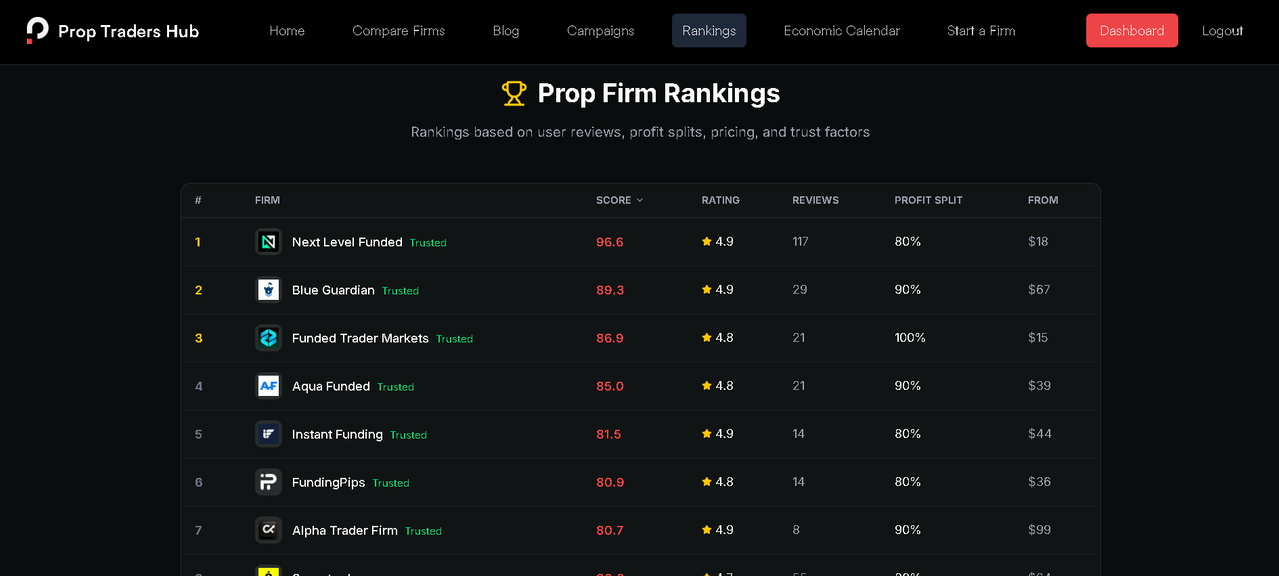Click the star icon in FundingPips row

(707, 481)
